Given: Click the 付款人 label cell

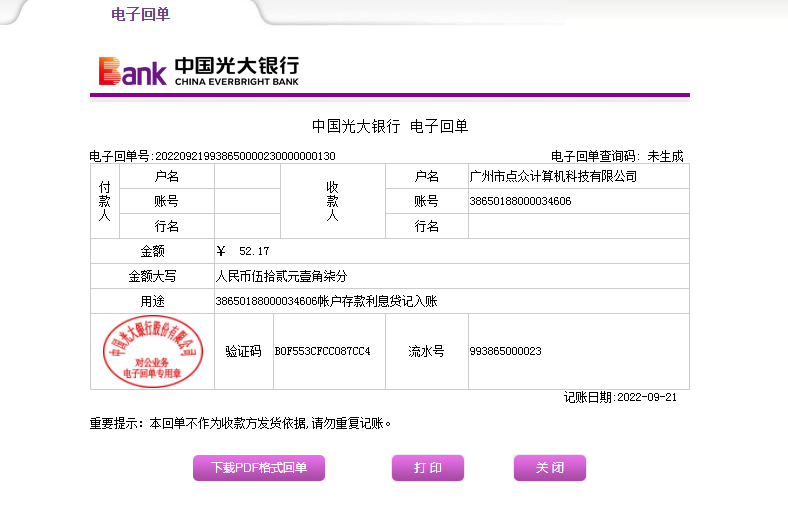Looking at the screenshot, I should [x=105, y=201].
